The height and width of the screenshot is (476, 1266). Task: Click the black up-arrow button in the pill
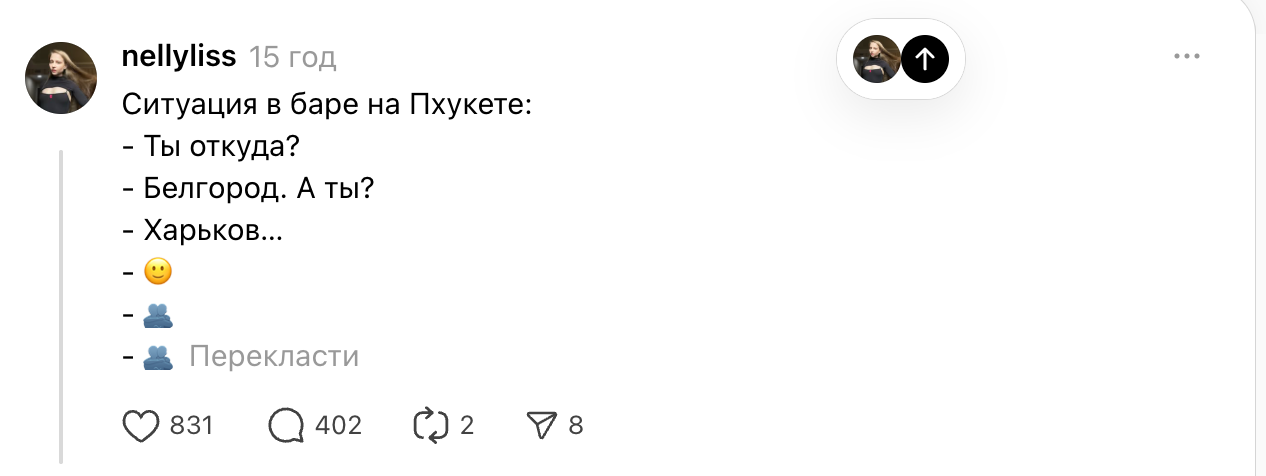(x=925, y=59)
